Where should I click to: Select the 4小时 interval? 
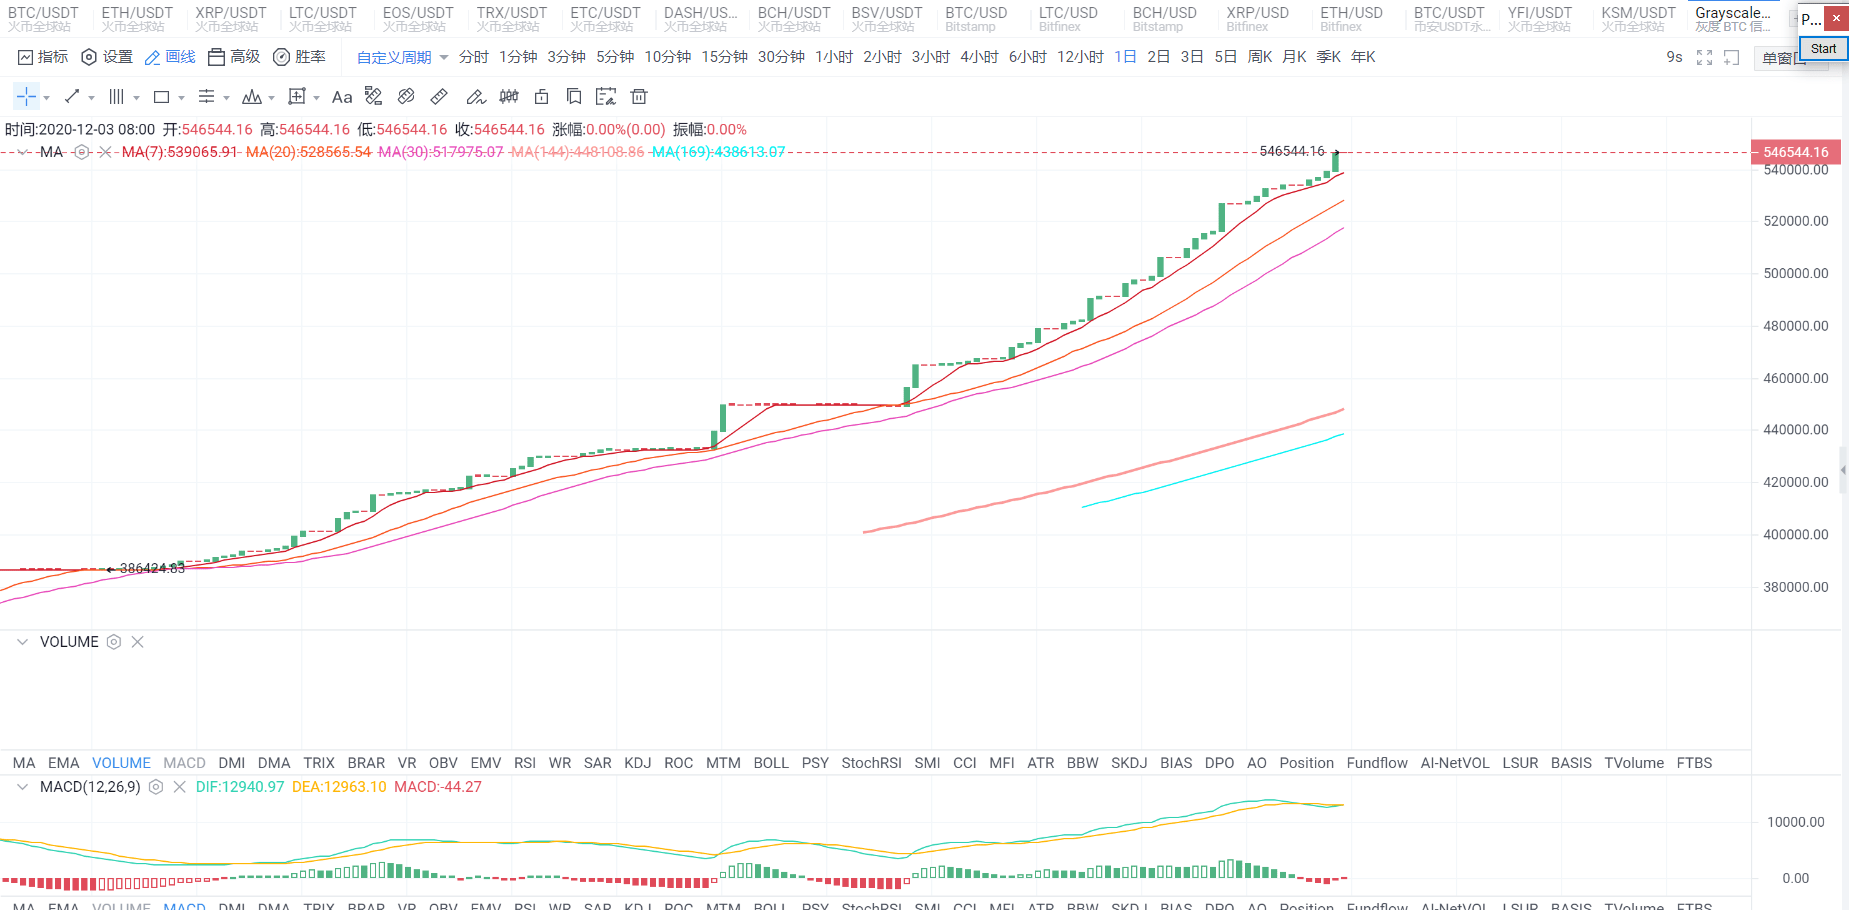(979, 57)
